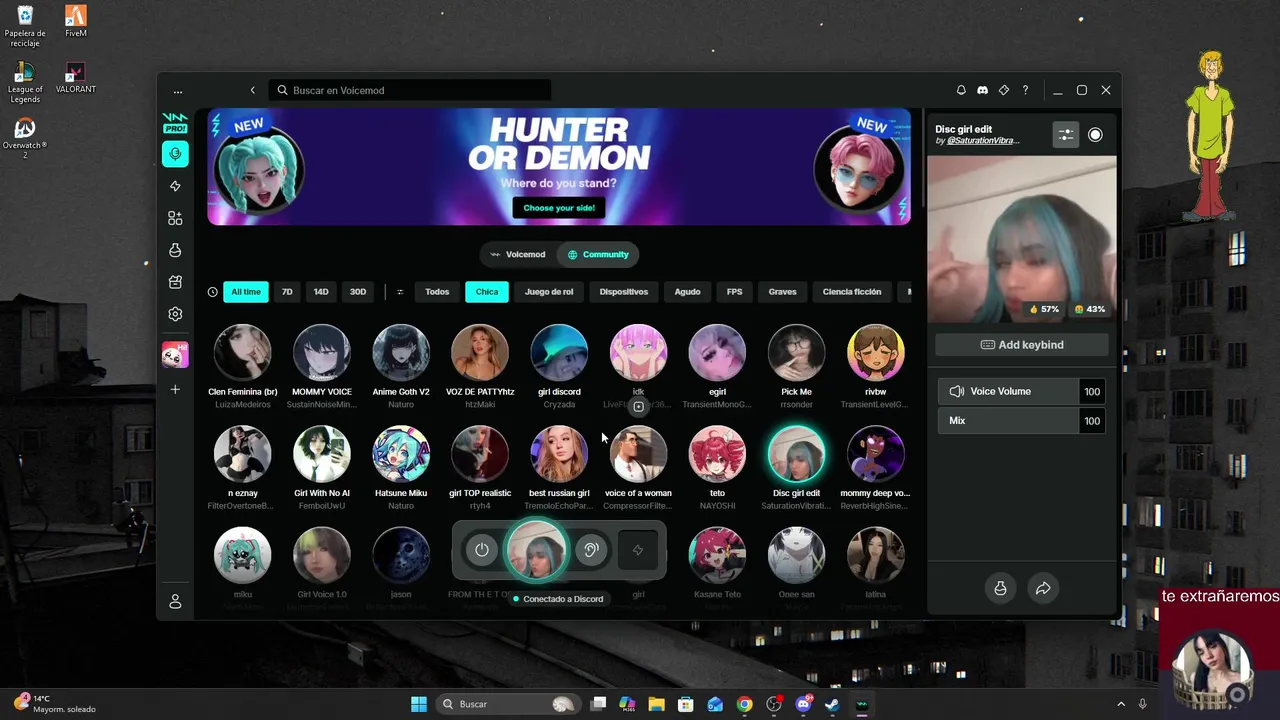This screenshot has height=720, width=1280.
Task: Select the Agudo category filter
Action: [x=687, y=292]
